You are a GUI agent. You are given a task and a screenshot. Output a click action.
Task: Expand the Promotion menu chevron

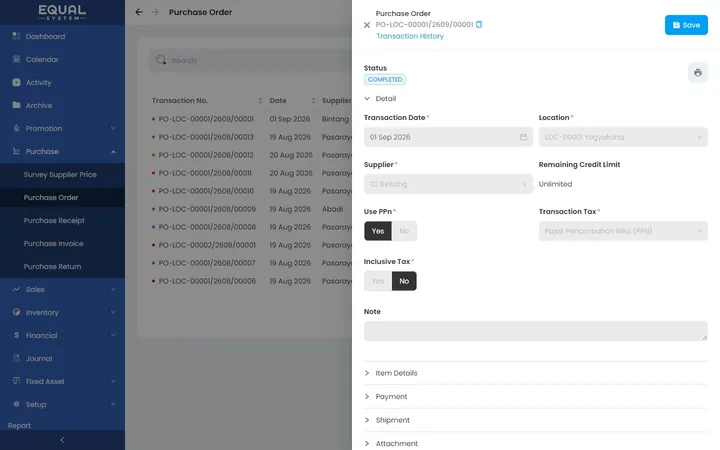(113, 128)
